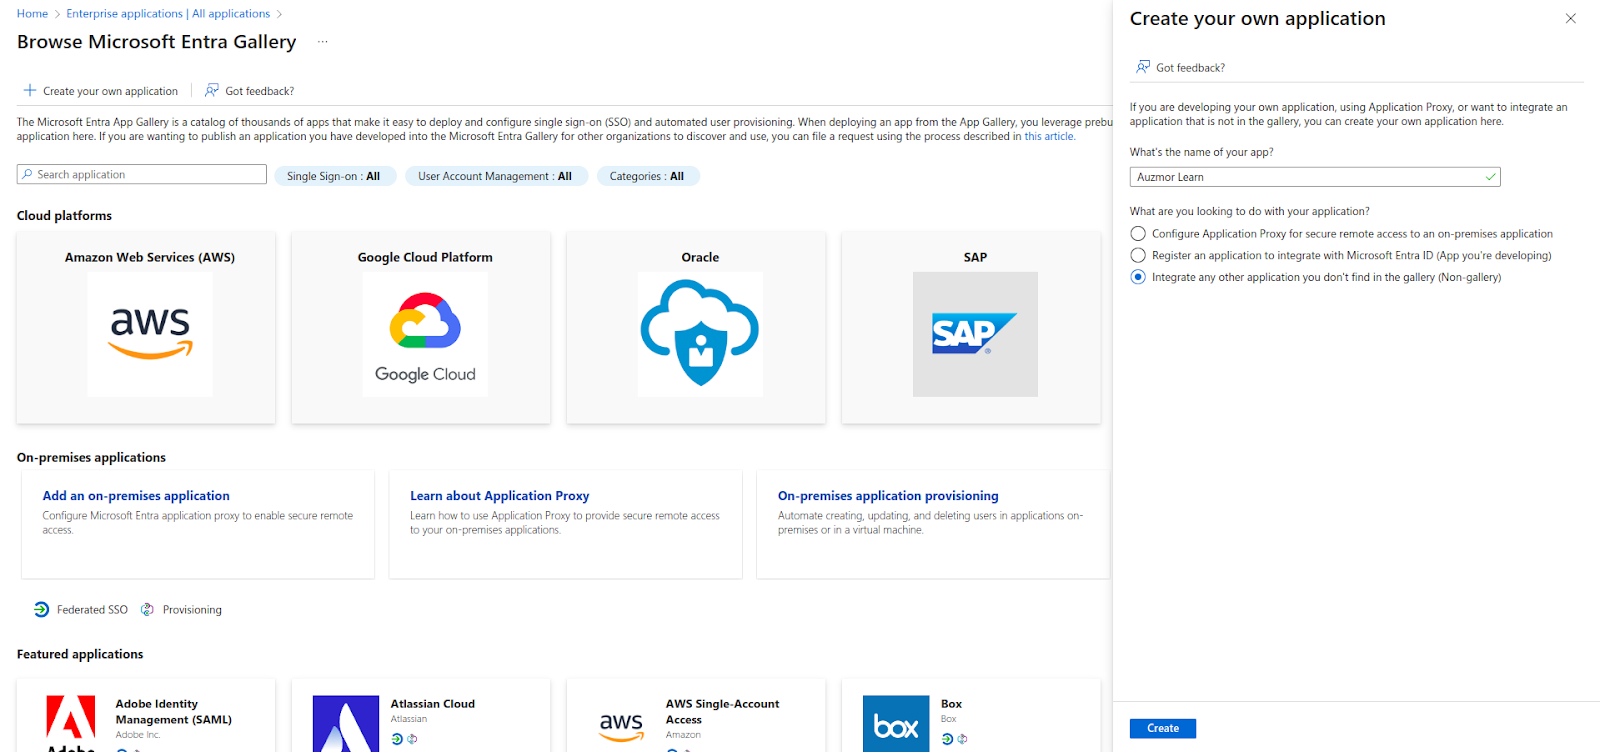This screenshot has height=752, width=1600.
Task: Open the Single Sign-on filter
Action: (334, 176)
